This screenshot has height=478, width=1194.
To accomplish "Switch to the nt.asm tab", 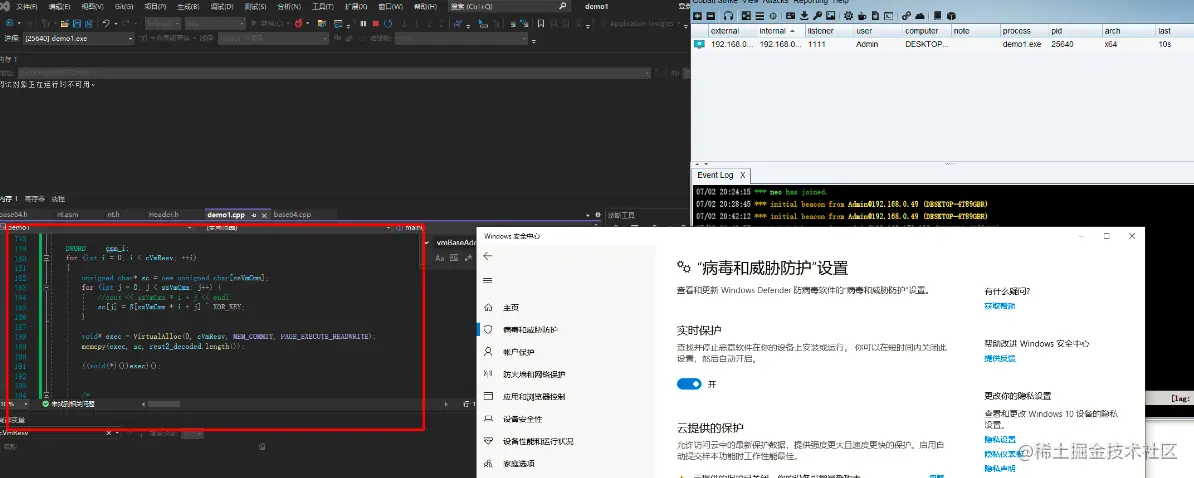I will [x=67, y=215].
